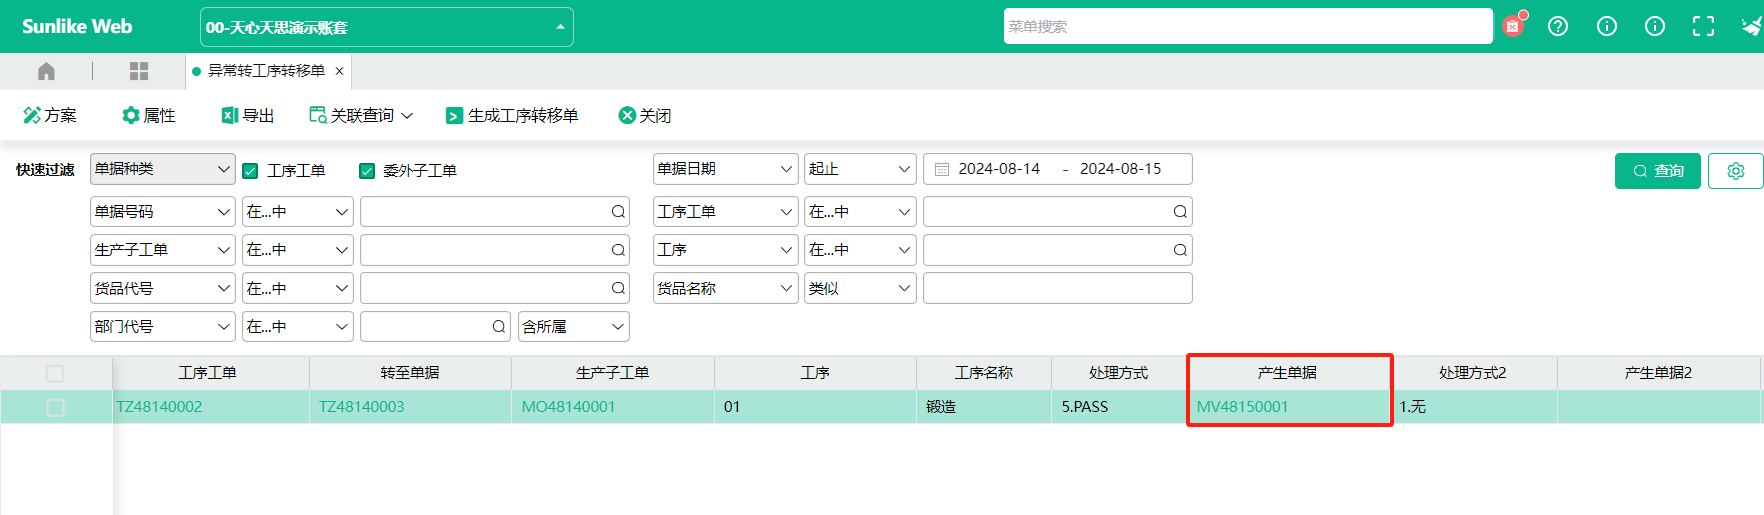Click search icon in 生产子工单 field
Viewport: 1764px width, 515px height.
point(618,250)
